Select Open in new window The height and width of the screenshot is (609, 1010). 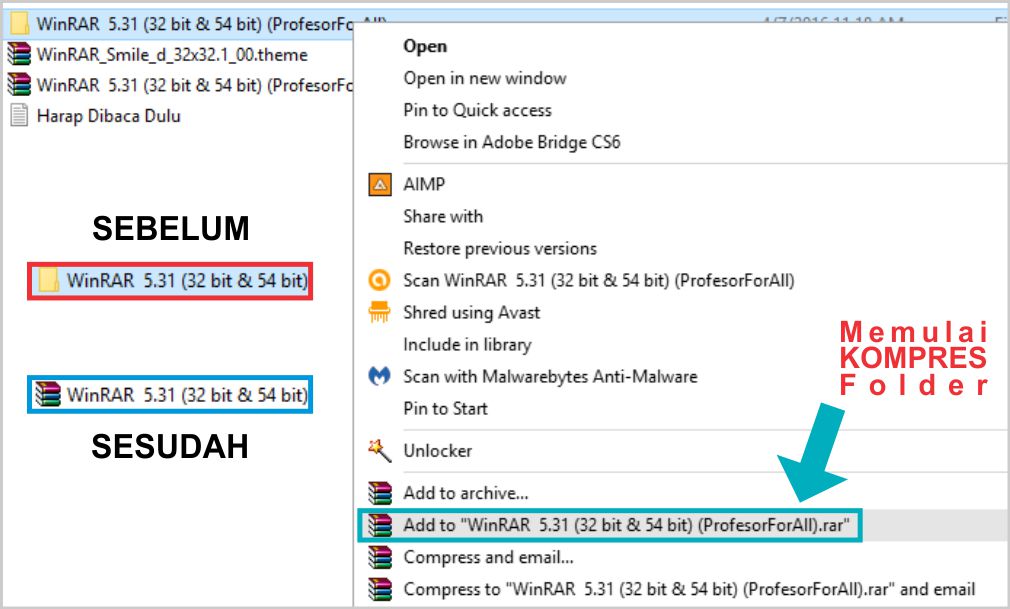485,78
